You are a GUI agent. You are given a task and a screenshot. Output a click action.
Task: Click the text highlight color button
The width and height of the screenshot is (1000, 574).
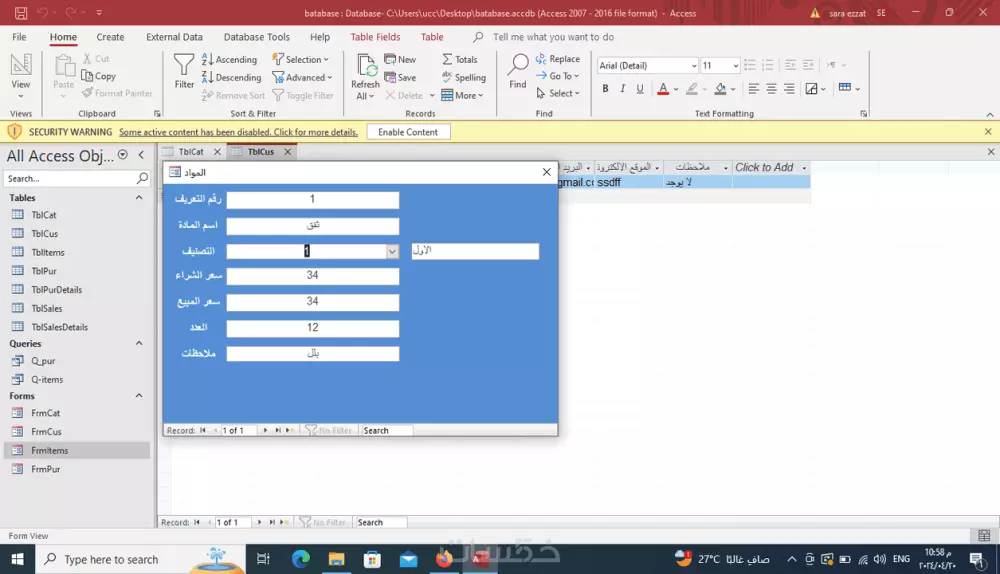692,89
